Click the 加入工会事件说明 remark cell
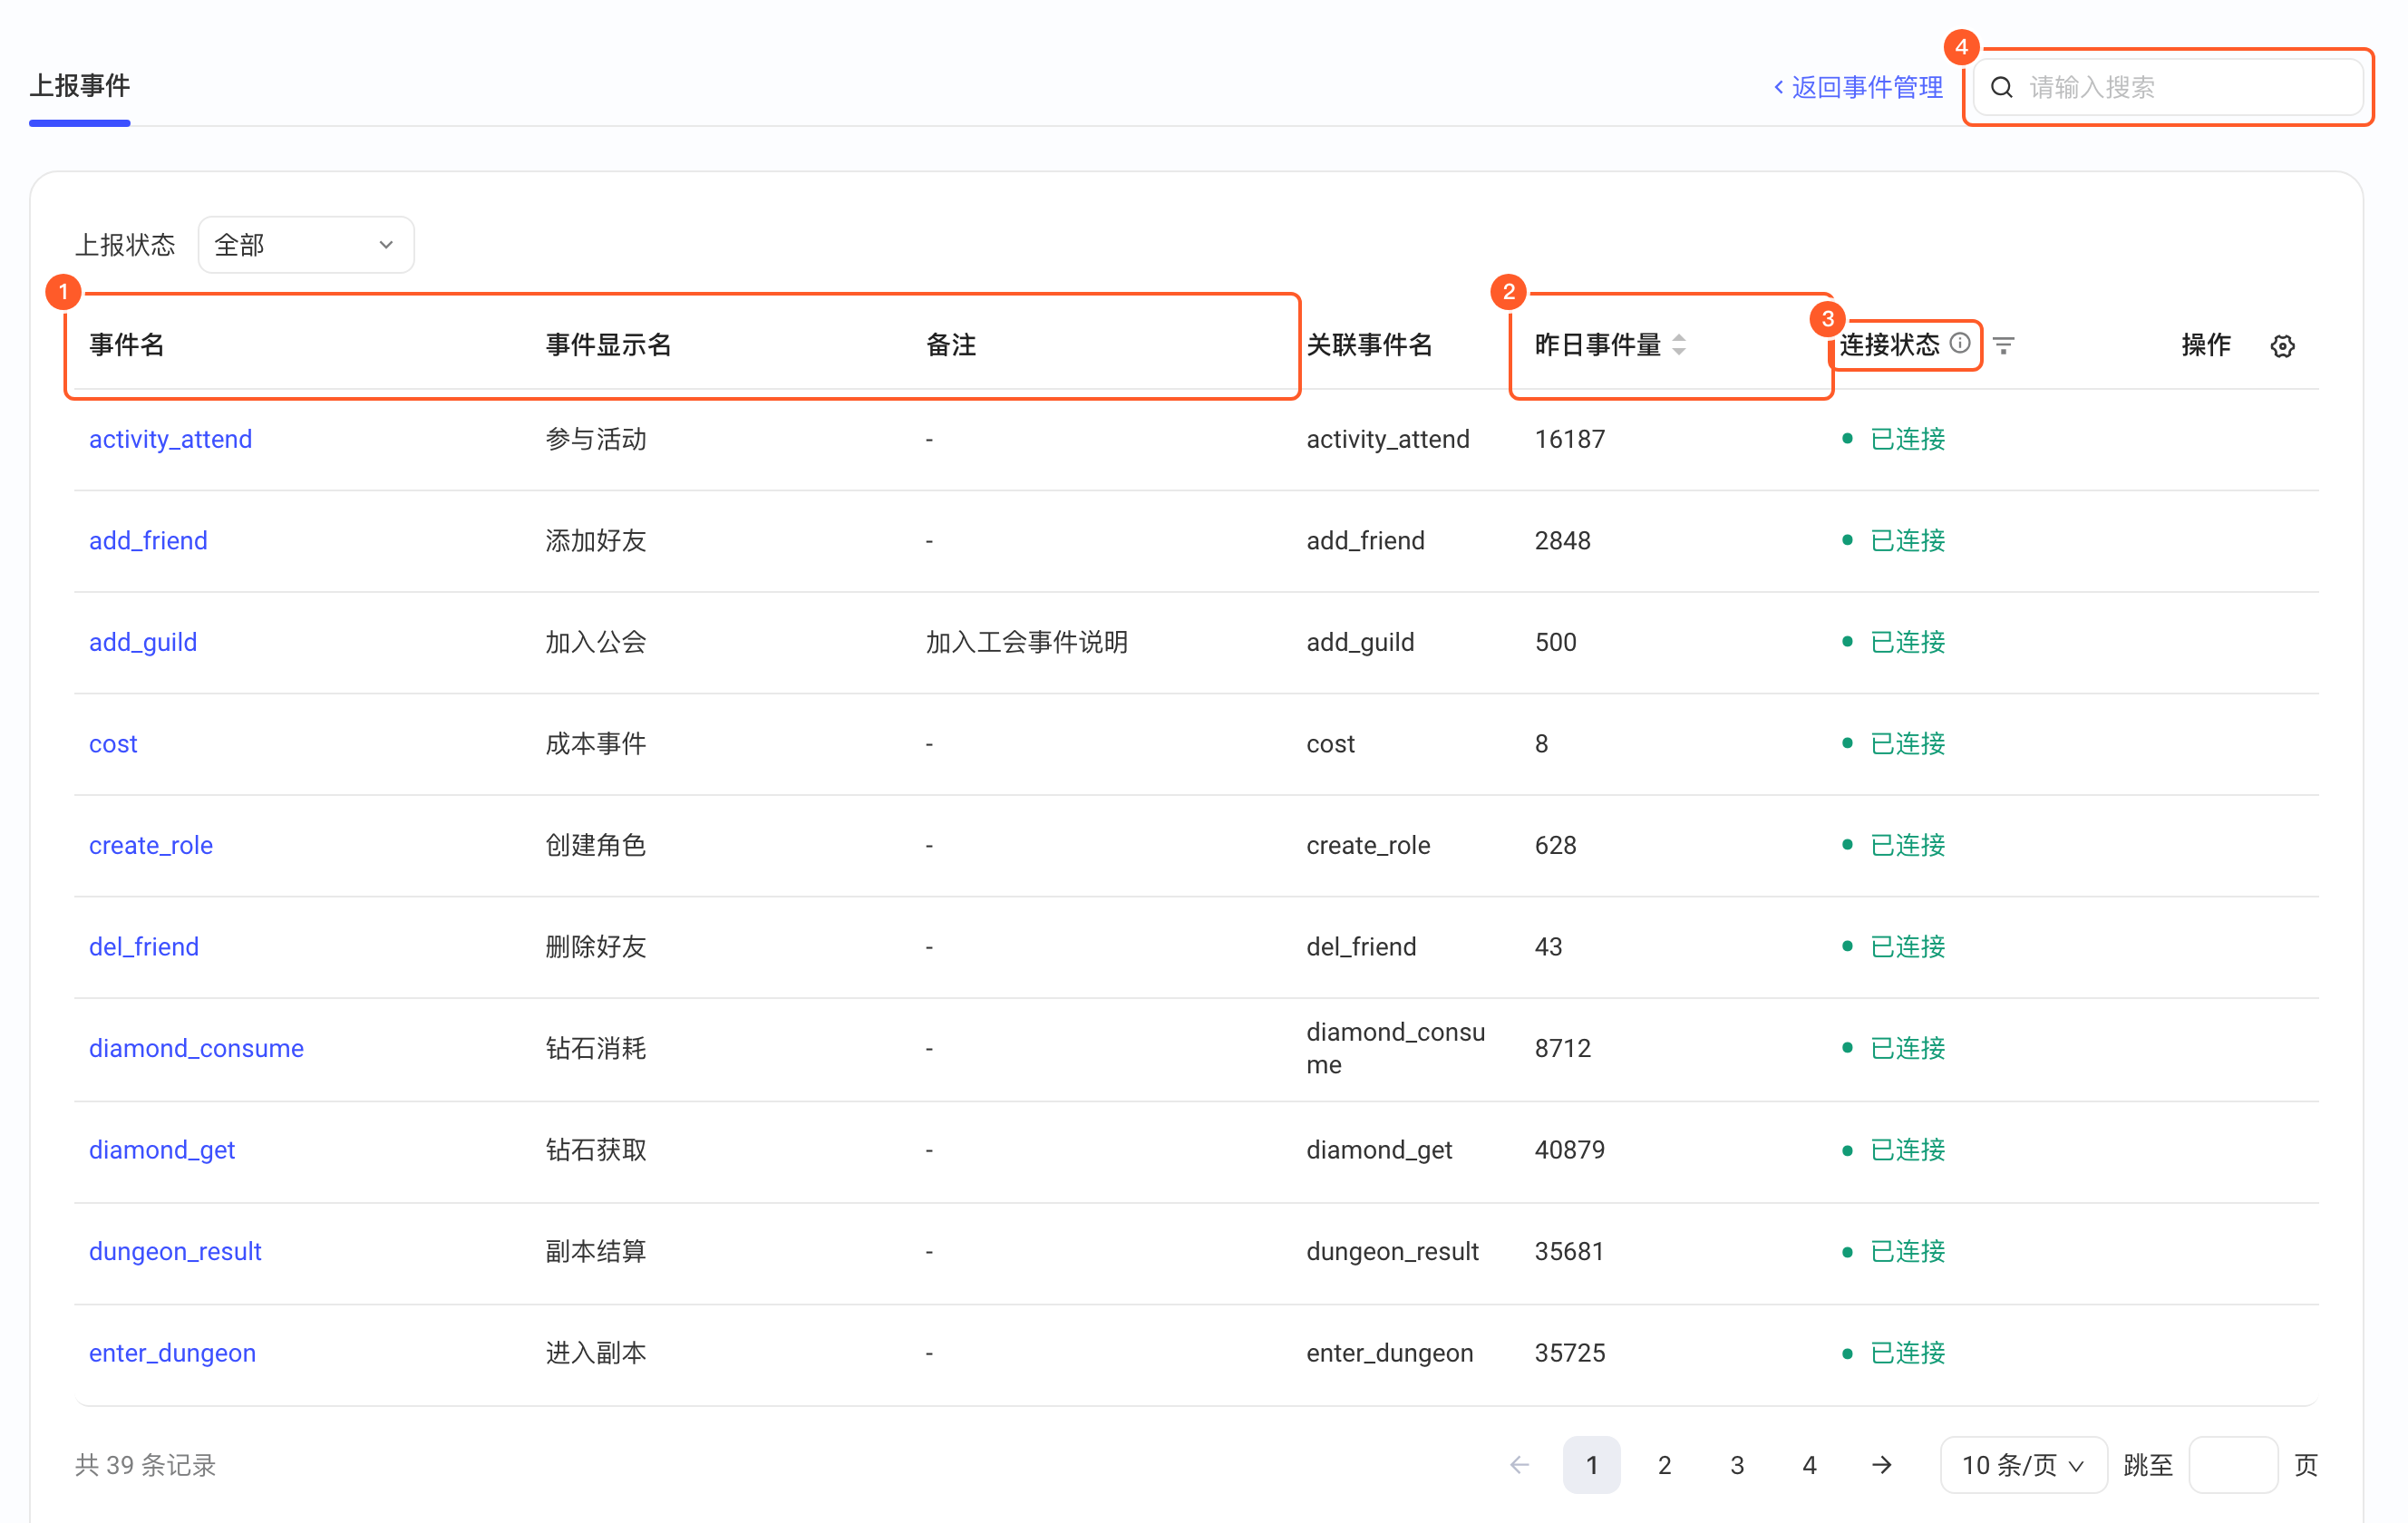The width and height of the screenshot is (2408, 1523). [x=1027, y=642]
